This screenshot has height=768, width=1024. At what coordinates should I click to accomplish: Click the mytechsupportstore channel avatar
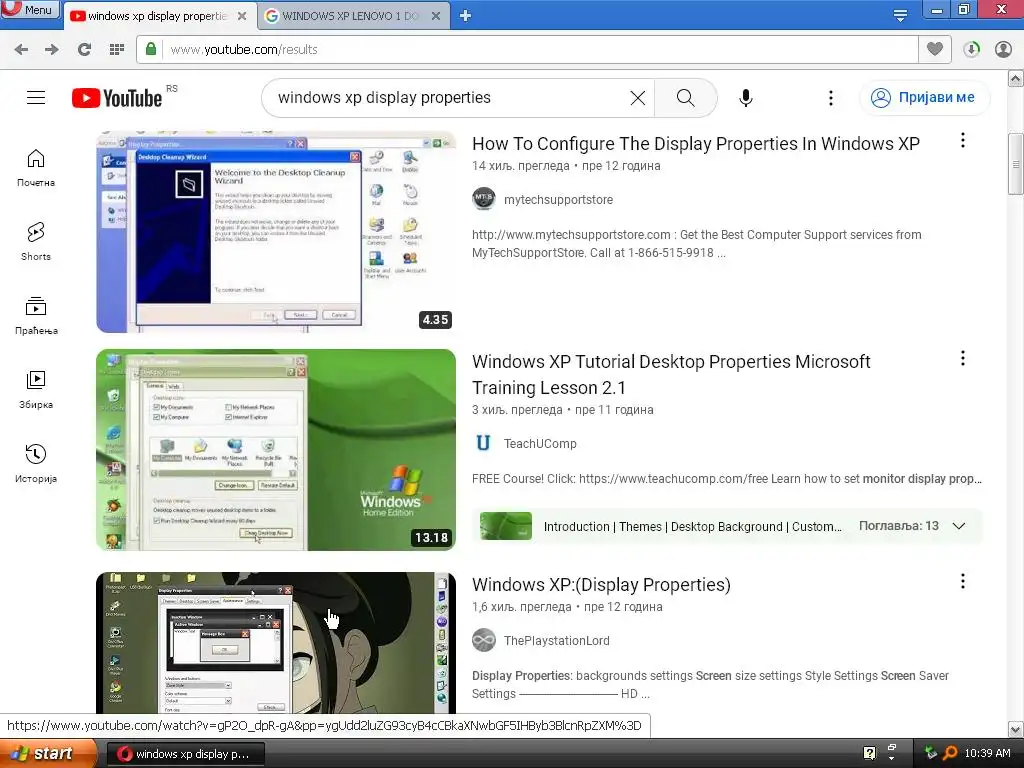(484, 199)
